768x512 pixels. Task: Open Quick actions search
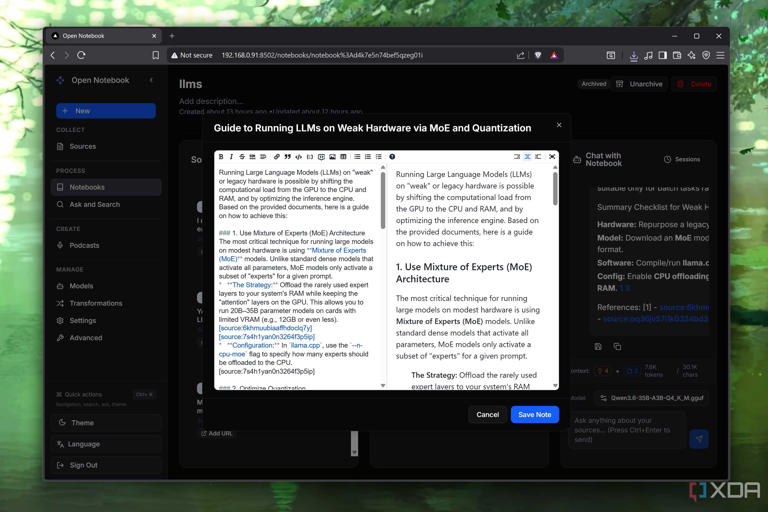106,394
